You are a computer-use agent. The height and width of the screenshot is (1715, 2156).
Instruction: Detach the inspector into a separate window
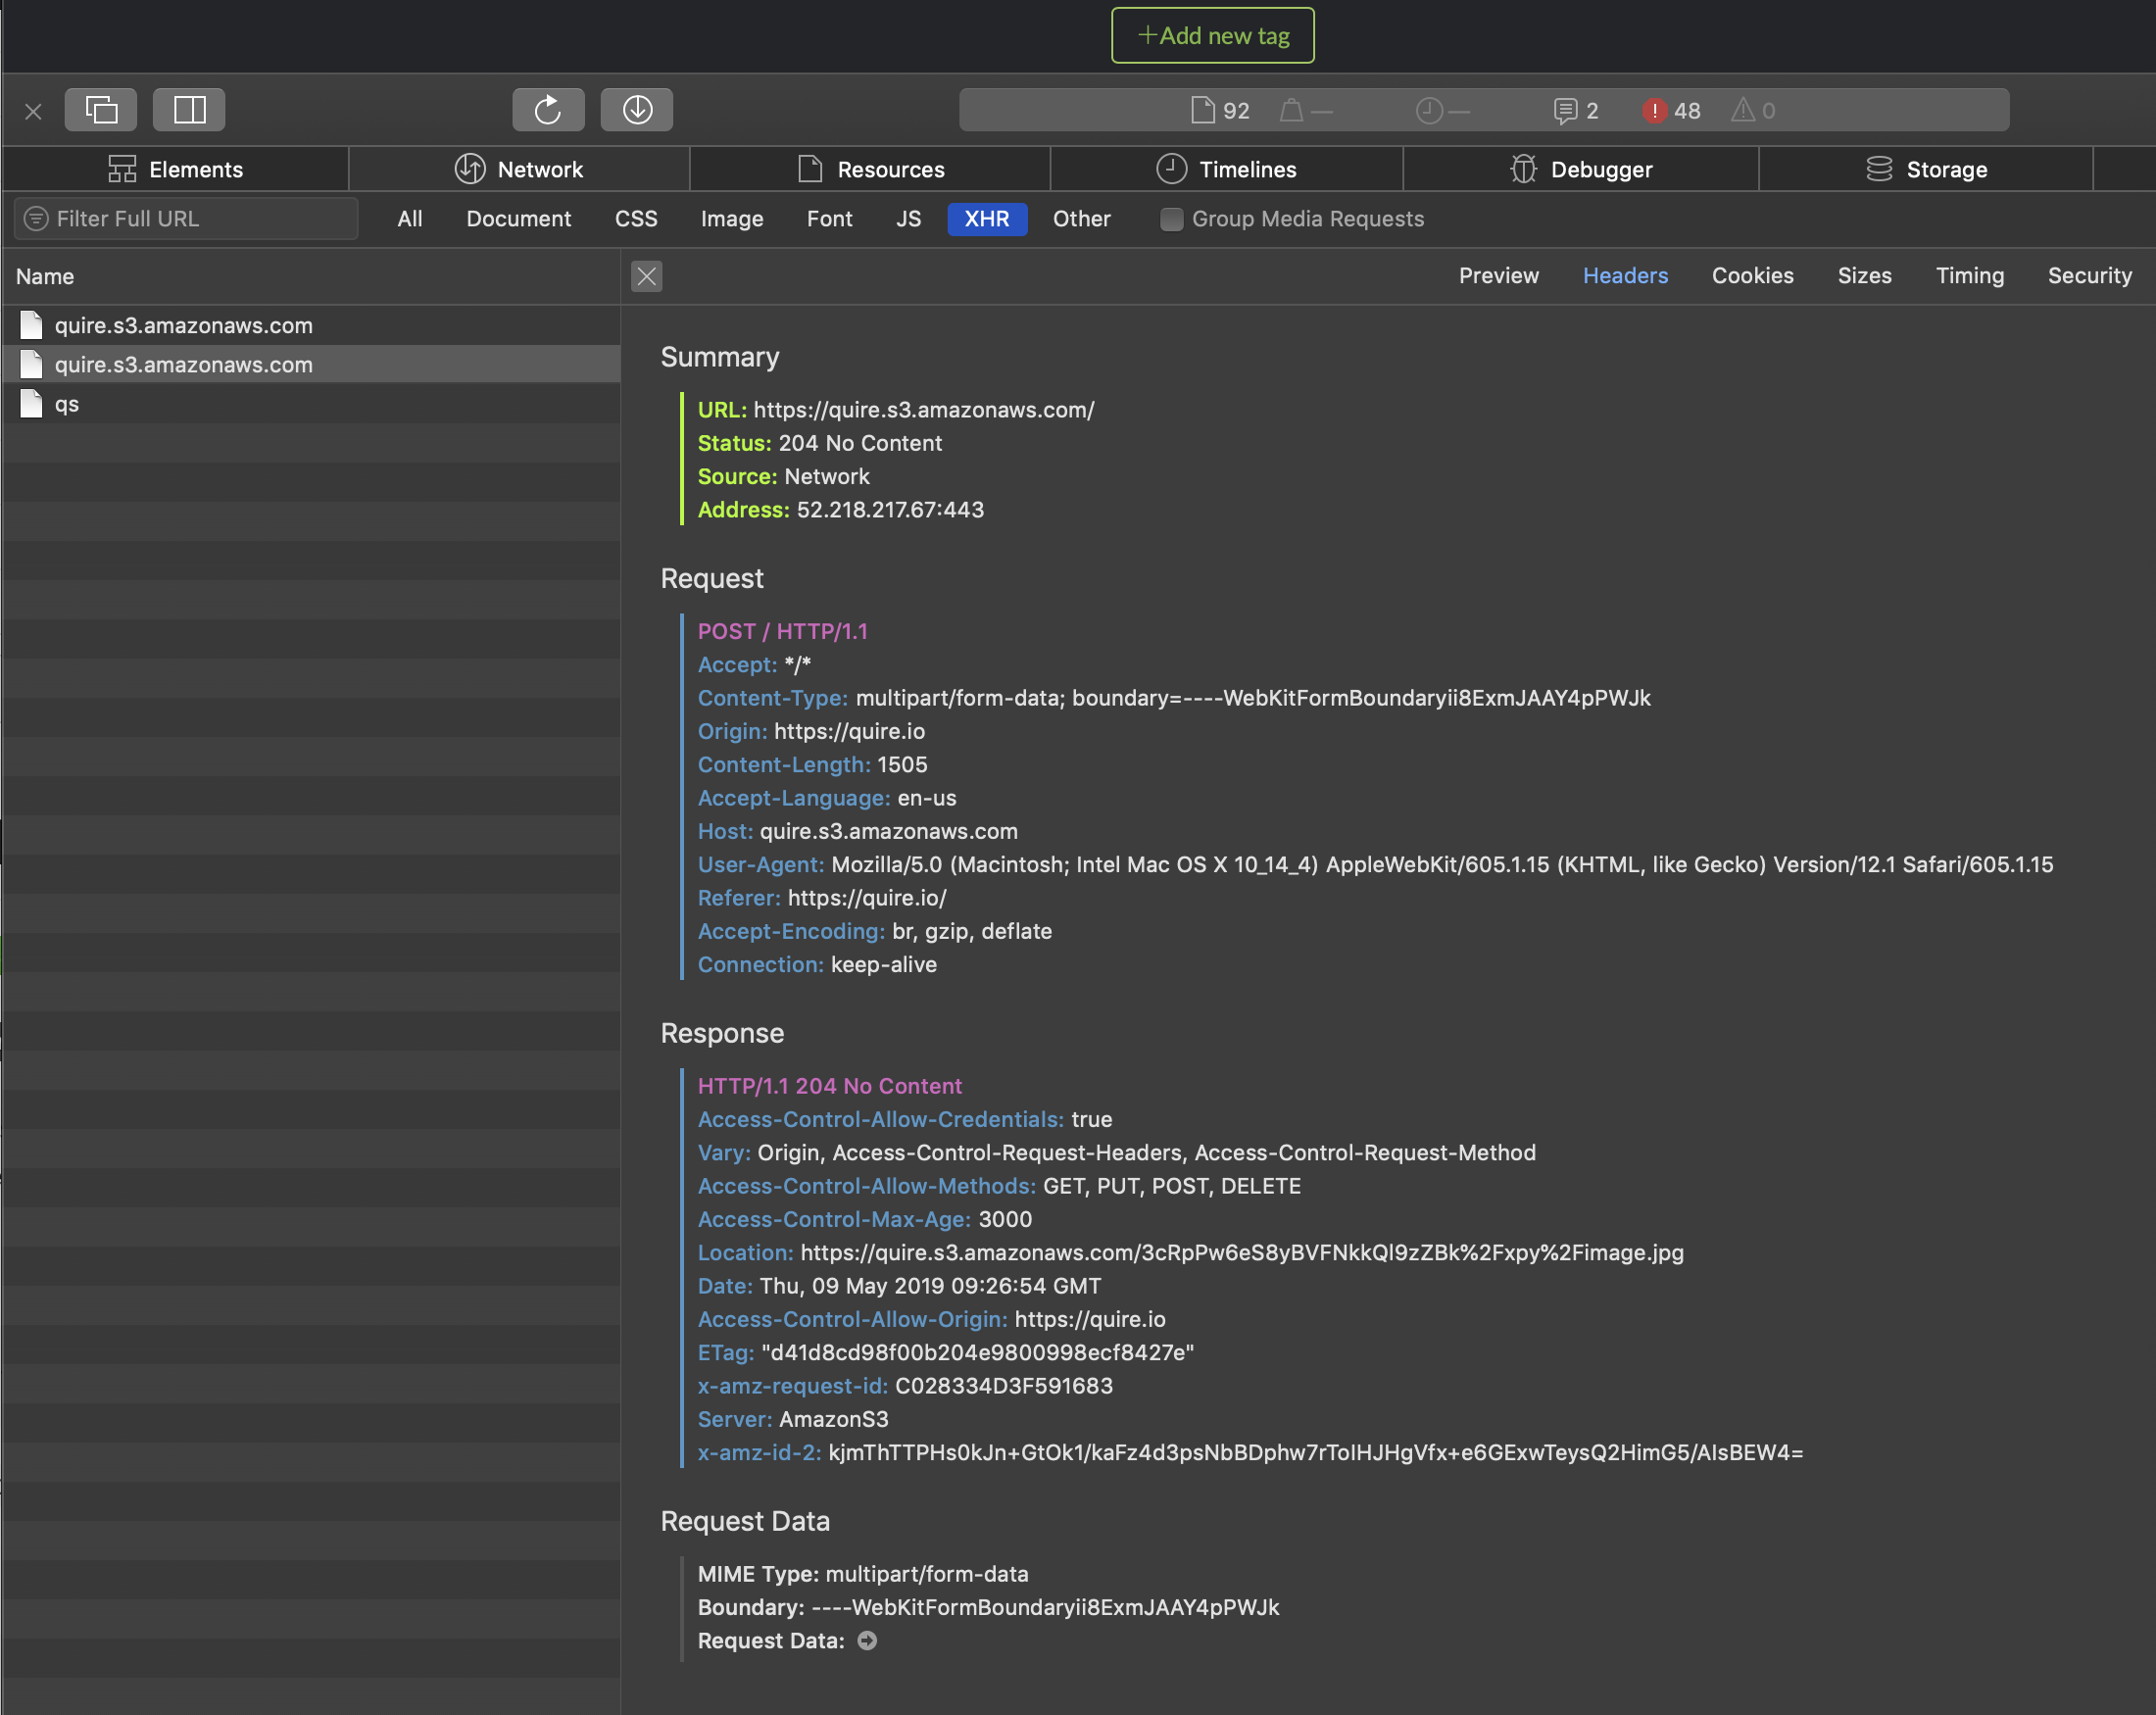tap(101, 109)
